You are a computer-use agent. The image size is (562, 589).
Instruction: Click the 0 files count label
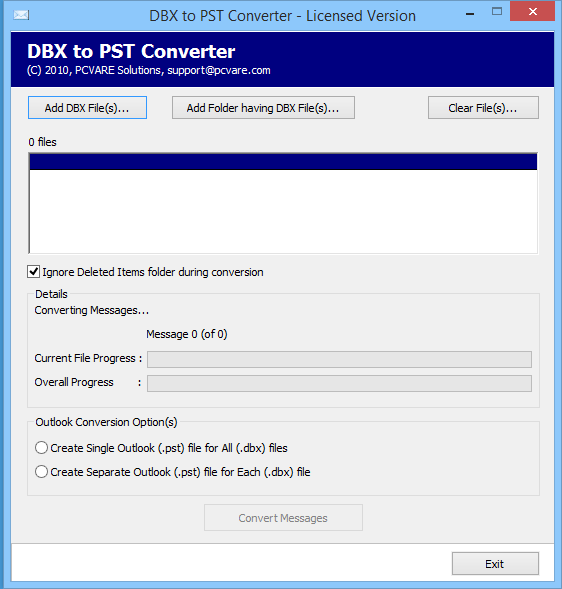coord(42,142)
